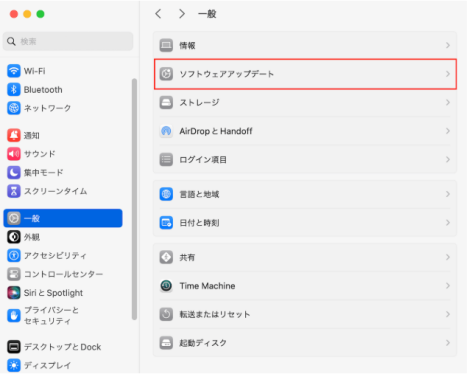This screenshot has width=470, height=374.
Task: Click the 言語と地域 text label
Action: pos(199,194)
